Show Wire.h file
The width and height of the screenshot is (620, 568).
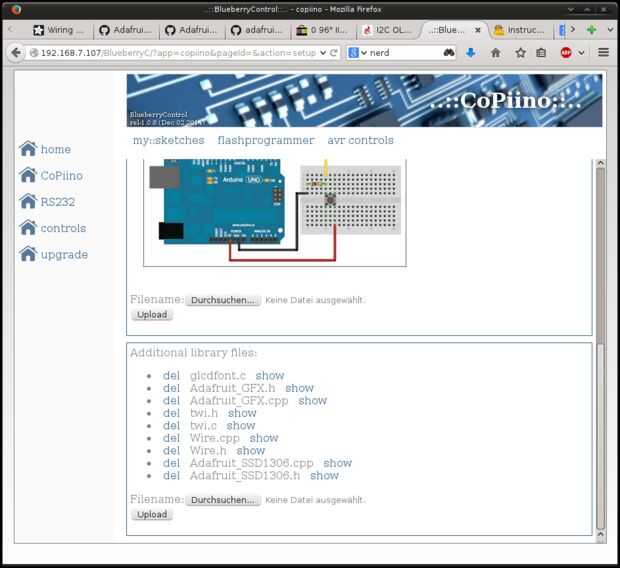(x=250, y=451)
